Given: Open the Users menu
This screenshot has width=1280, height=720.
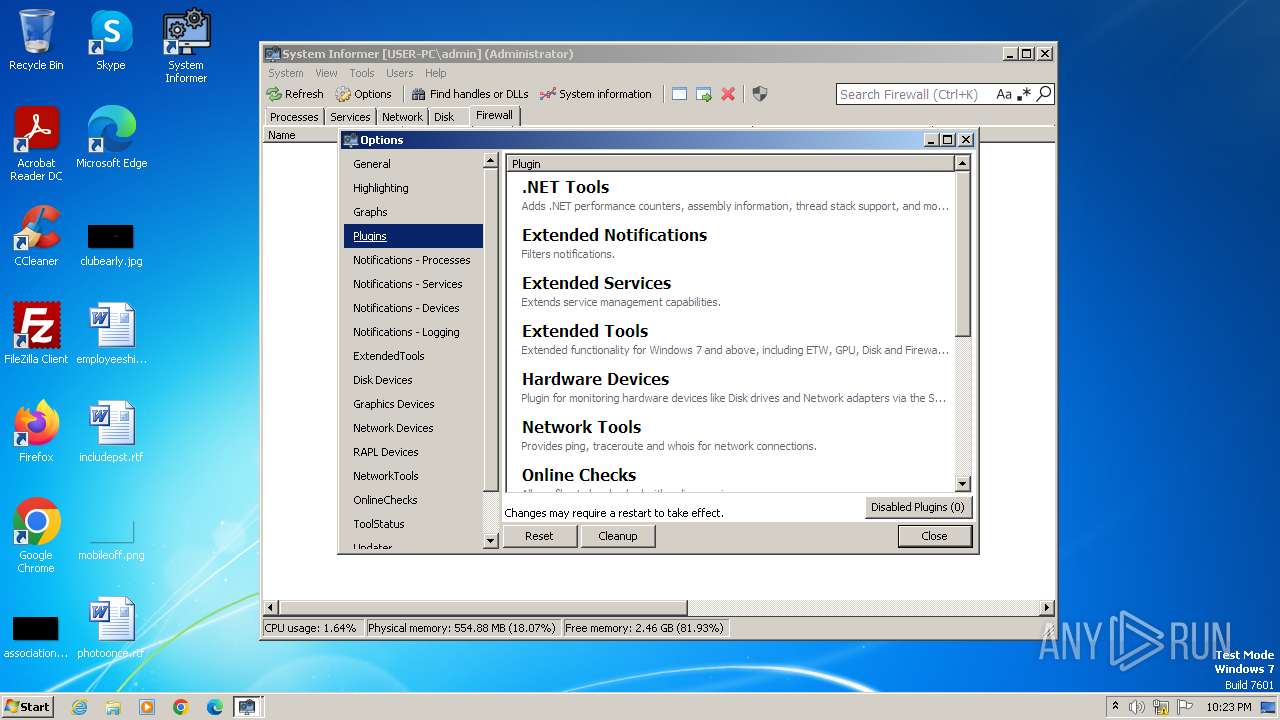Looking at the screenshot, I should click(x=400, y=73).
